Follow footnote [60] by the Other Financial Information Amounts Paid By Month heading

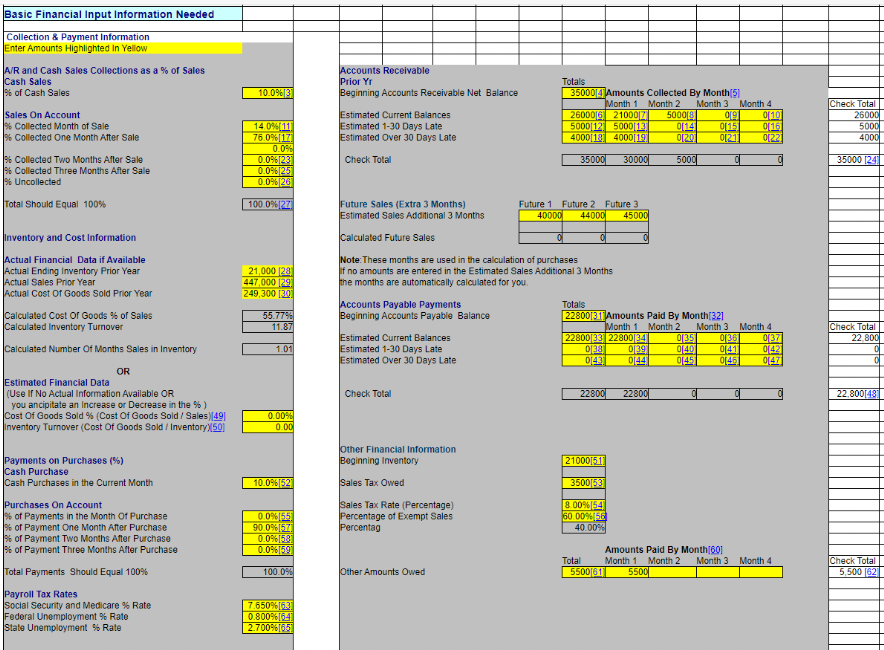click(715, 550)
